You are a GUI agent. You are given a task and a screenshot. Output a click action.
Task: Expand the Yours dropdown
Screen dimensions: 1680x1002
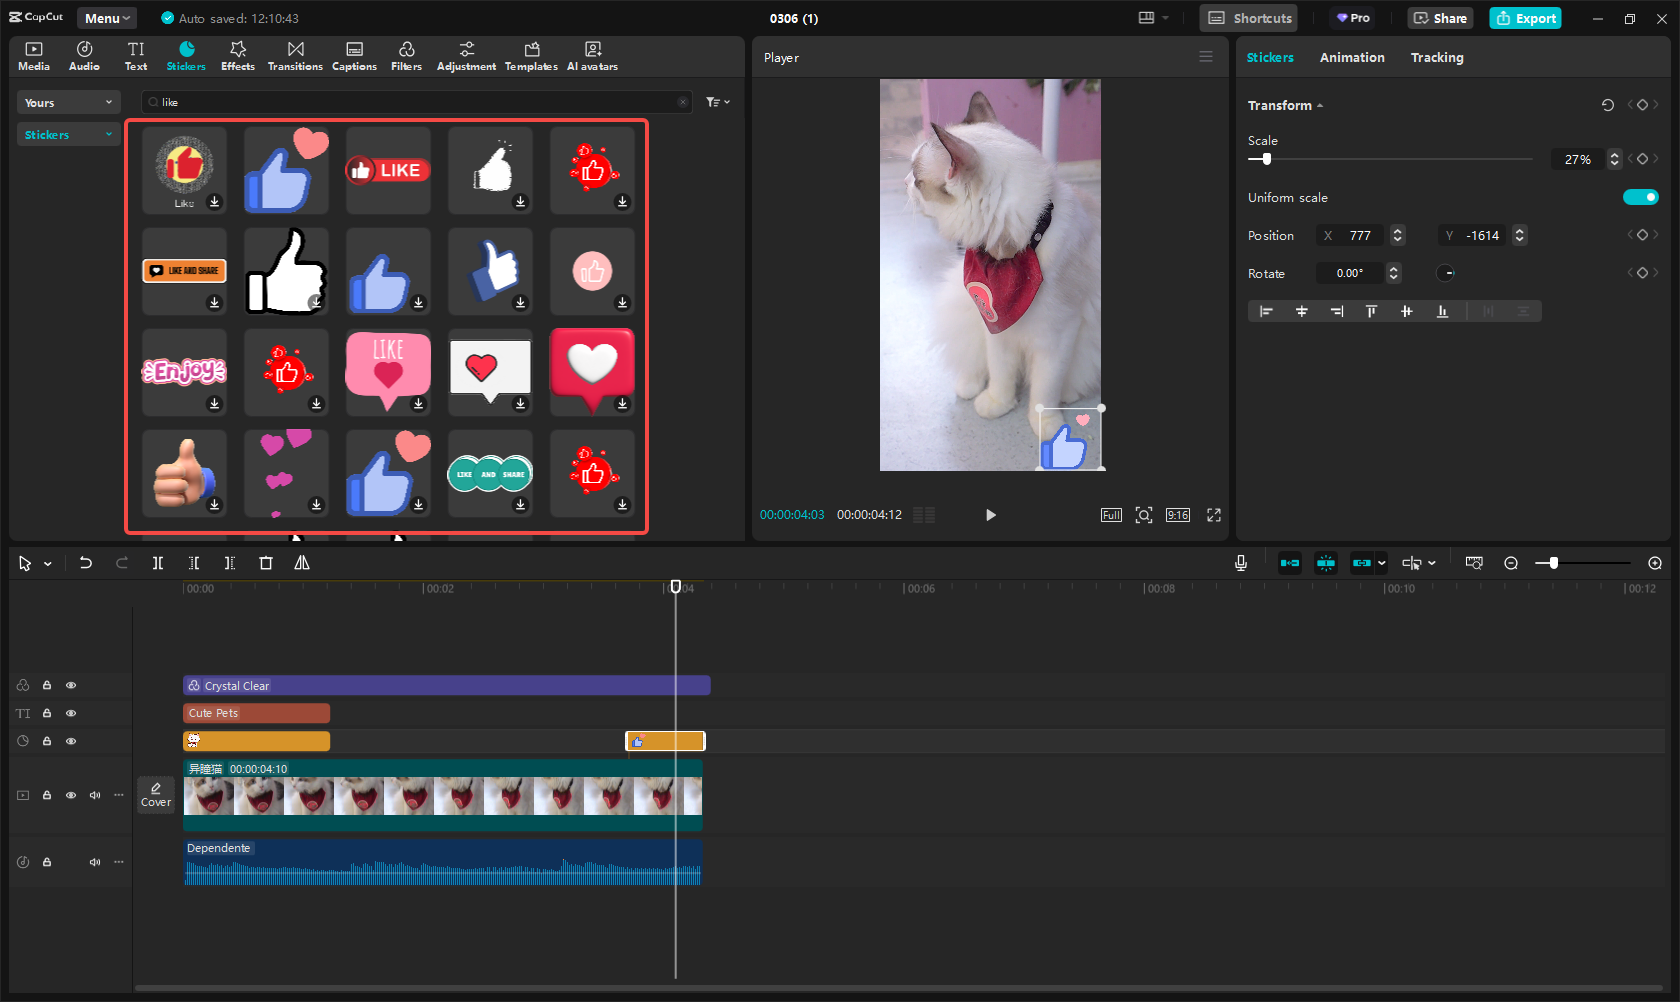tap(68, 103)
